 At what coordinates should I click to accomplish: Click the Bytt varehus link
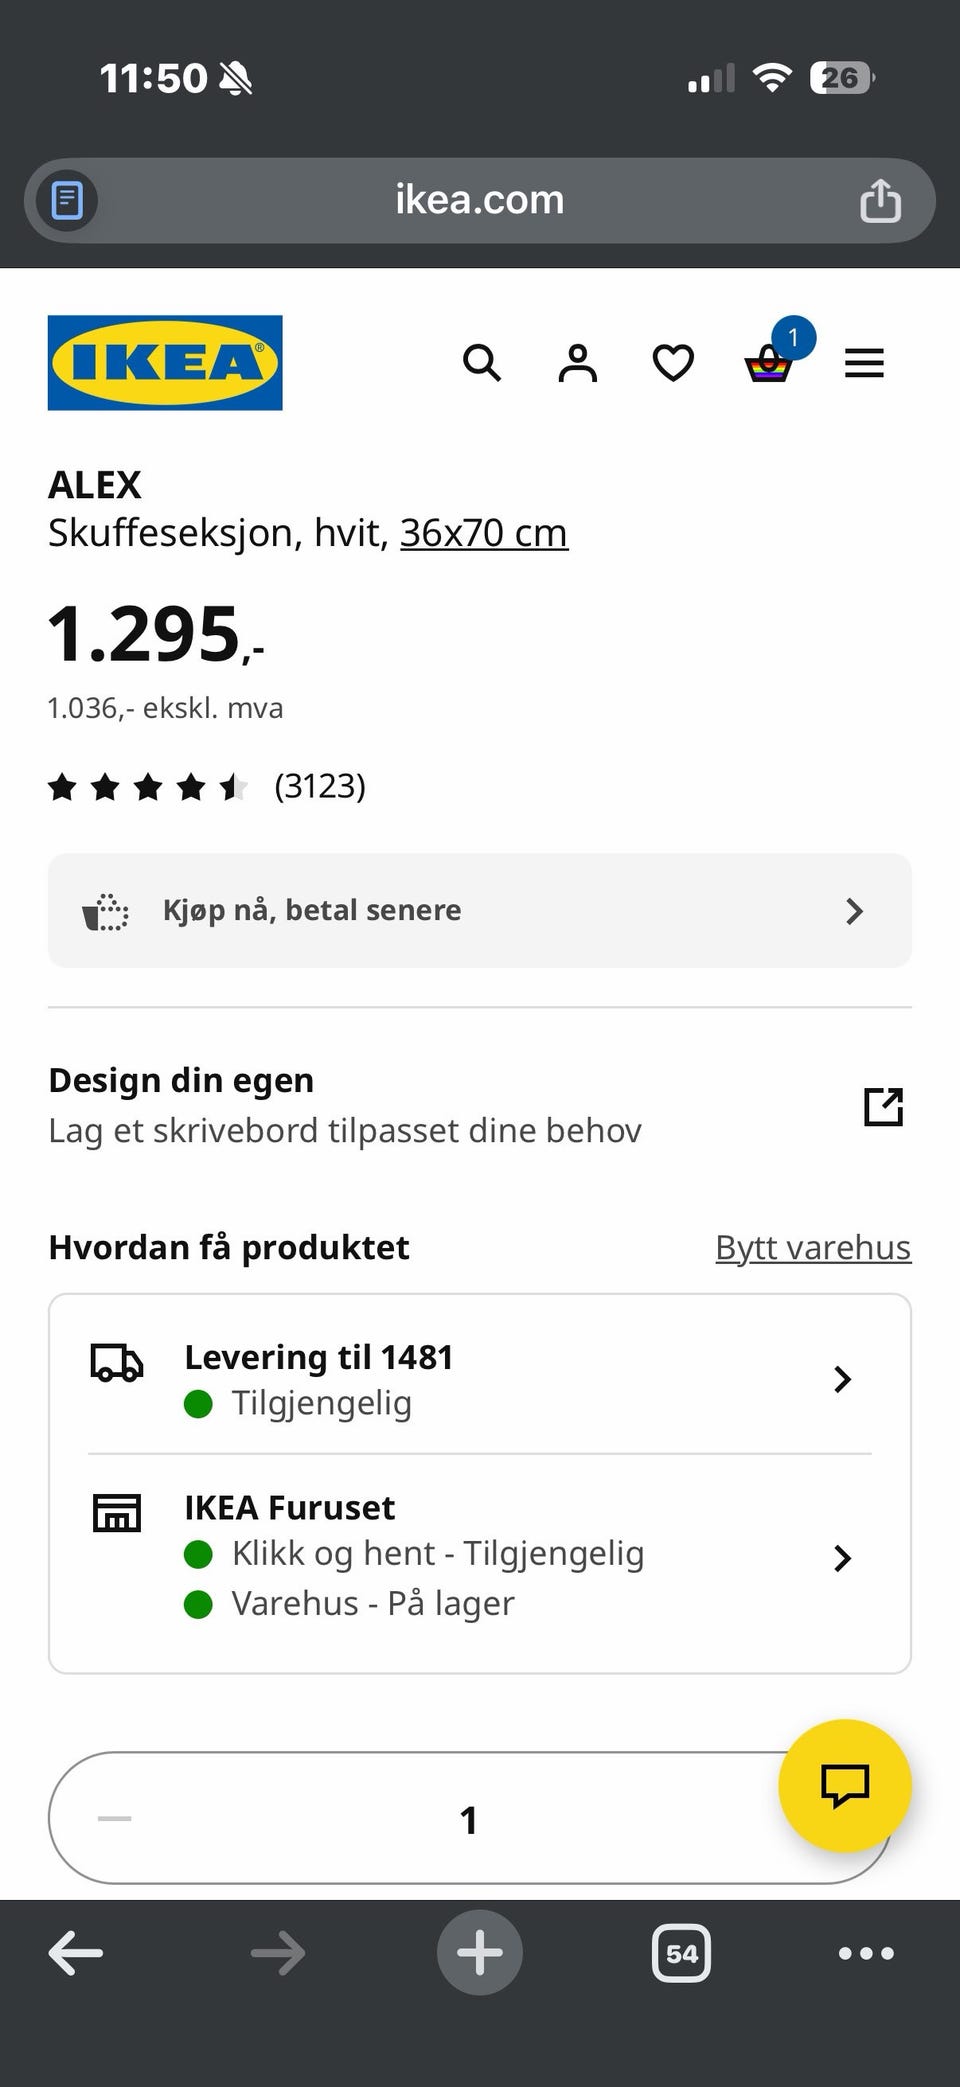click(813, 1247)
